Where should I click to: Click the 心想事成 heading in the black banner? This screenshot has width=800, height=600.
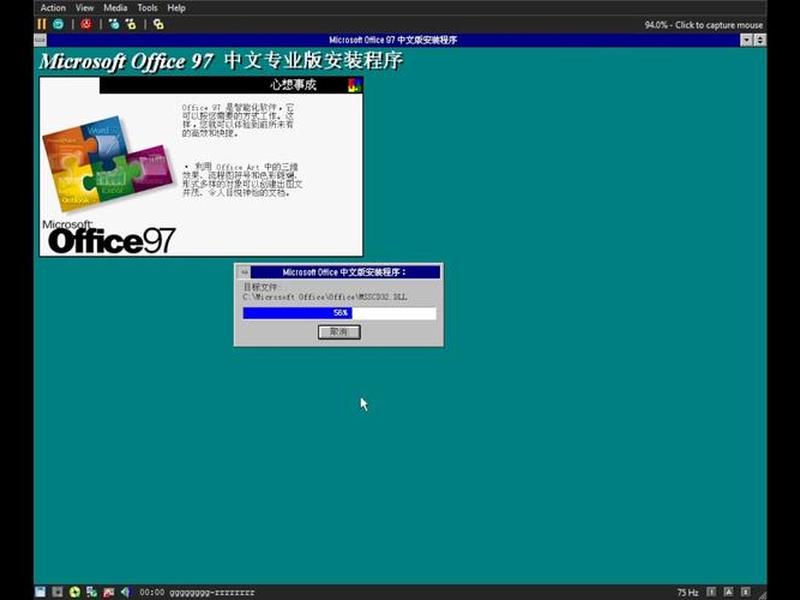(x=293, y=85)
